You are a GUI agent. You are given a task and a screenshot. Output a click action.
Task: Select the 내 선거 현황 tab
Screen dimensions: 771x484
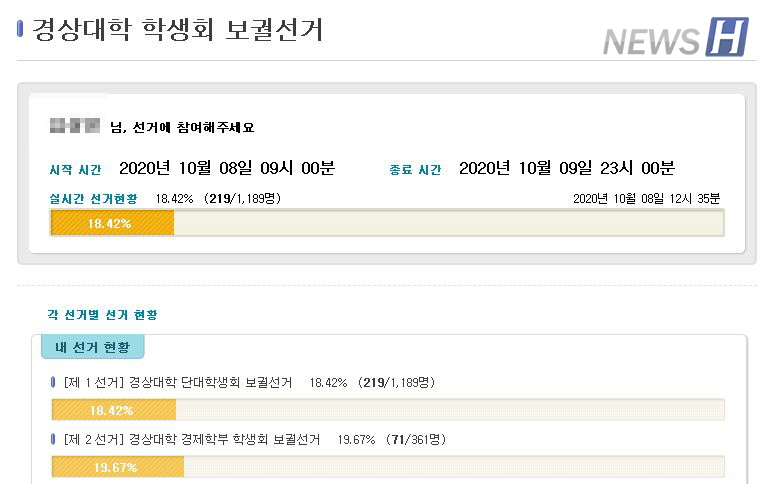tap(92, 347)
